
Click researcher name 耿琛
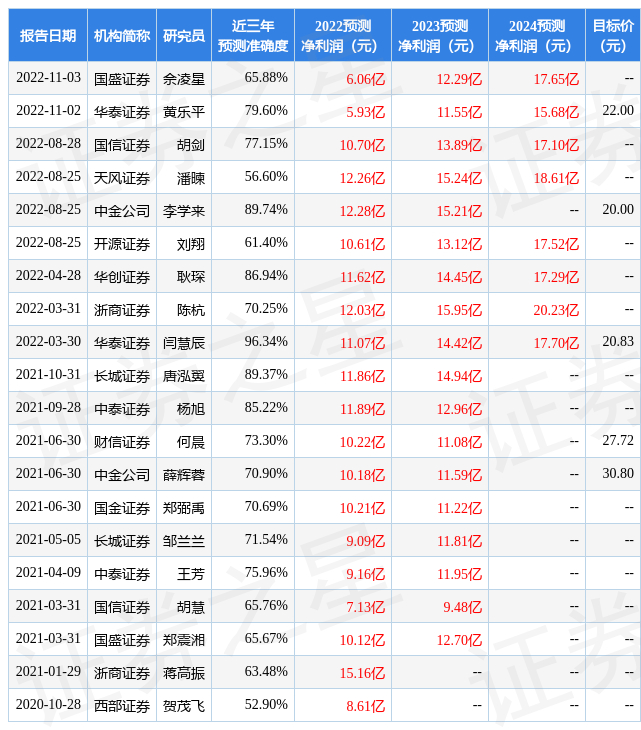click(191, 277)
